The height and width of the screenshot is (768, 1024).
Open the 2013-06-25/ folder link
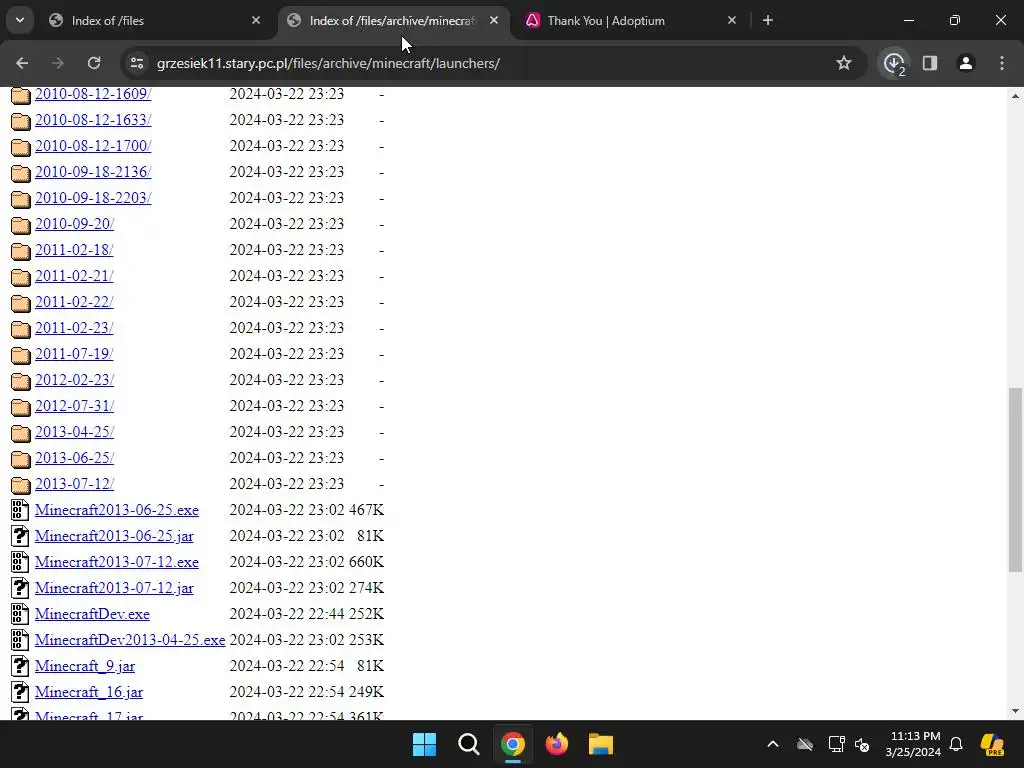click(x=74, y=458)
